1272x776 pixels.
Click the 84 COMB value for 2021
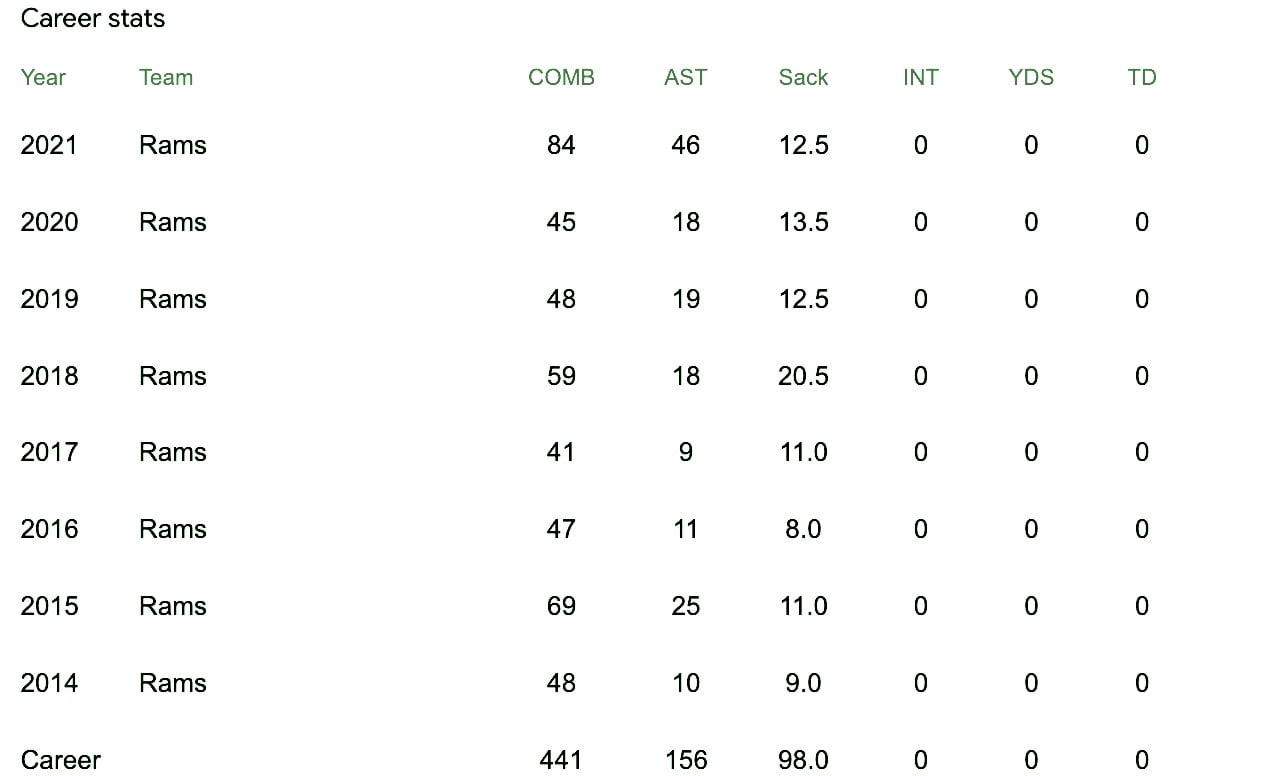[561, 146]
